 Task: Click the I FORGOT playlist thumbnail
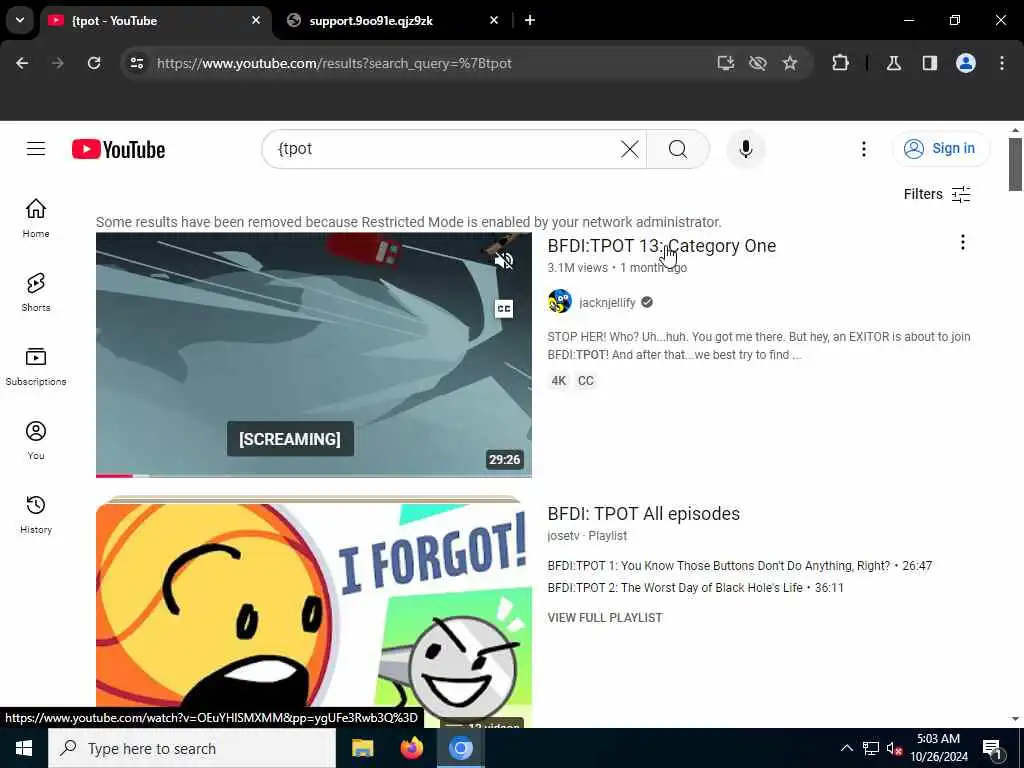pyautogui.click(x=313, y=612)
